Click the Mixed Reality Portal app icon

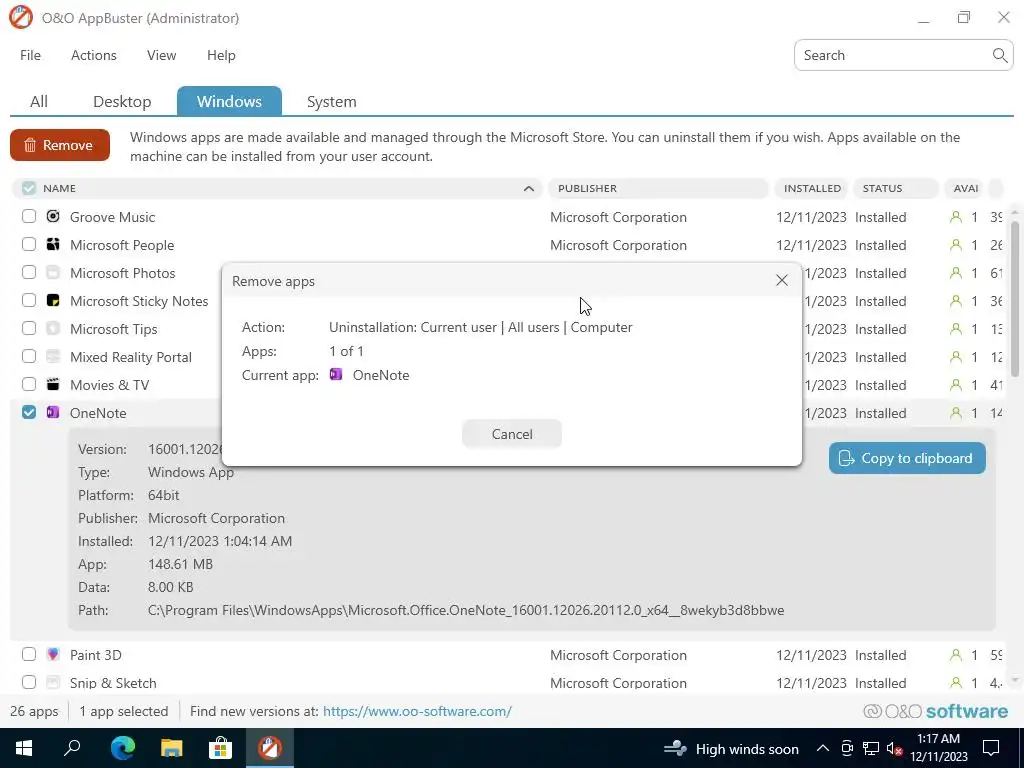53,357
